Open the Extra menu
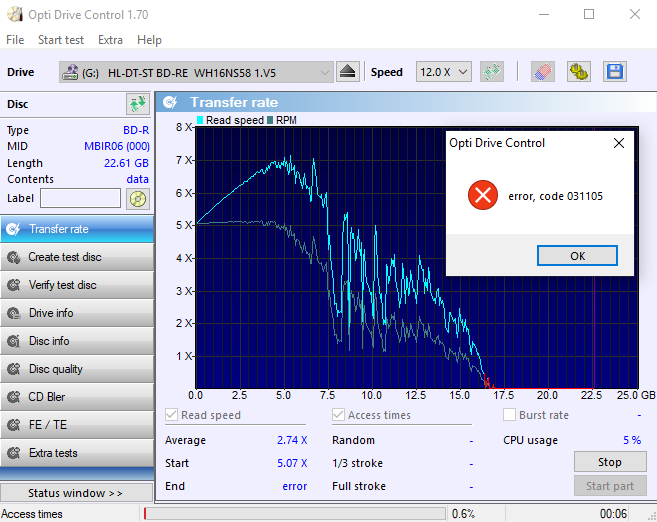Image resolution: width=657 pixels, height=522 pixels. point(110,40)
